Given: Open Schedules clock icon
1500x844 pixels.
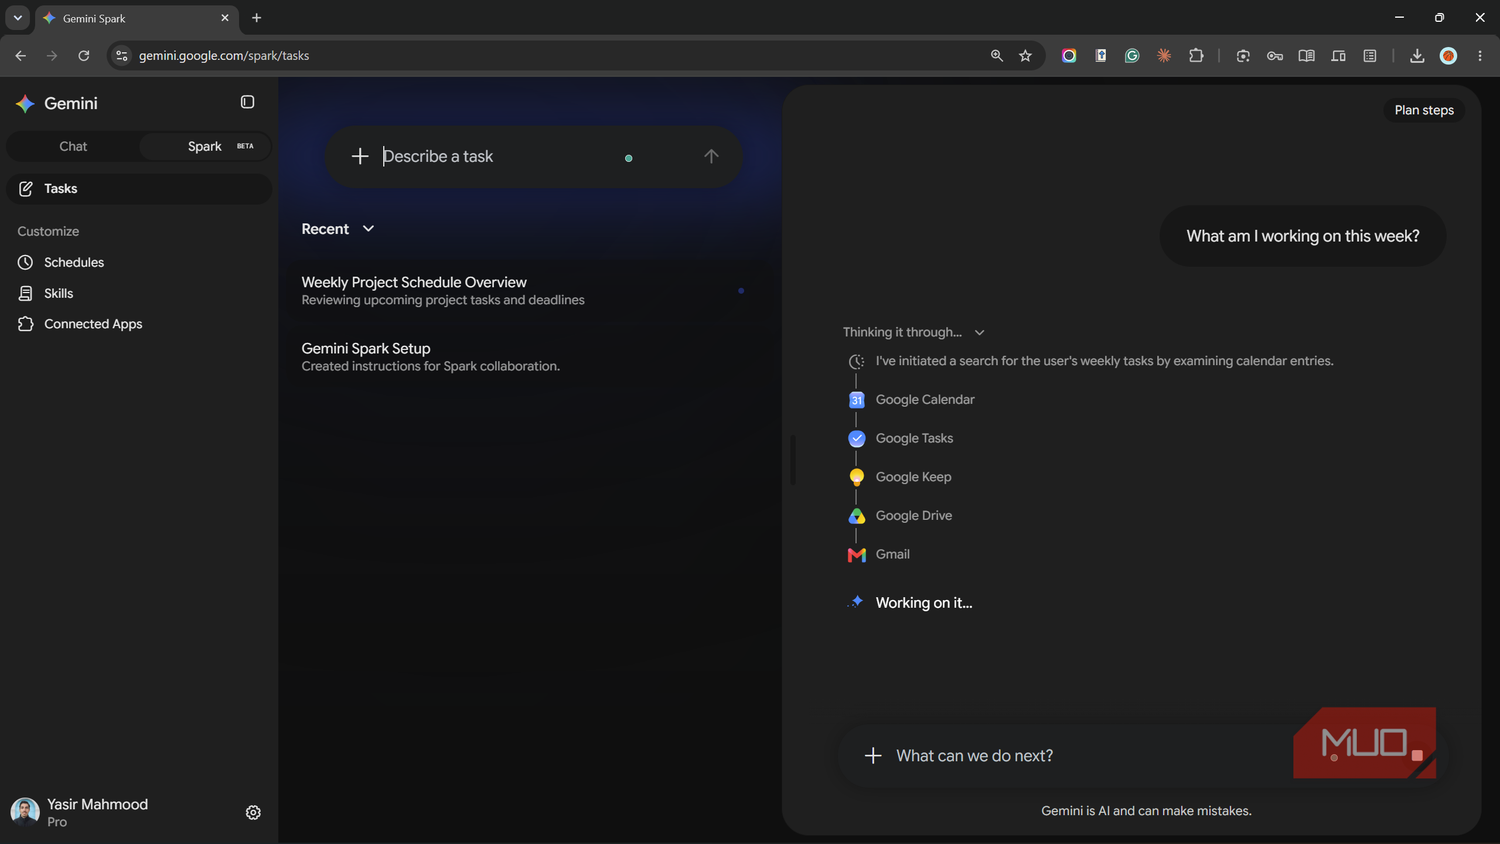Looking at the screenshot, I should tap(26, 262).
